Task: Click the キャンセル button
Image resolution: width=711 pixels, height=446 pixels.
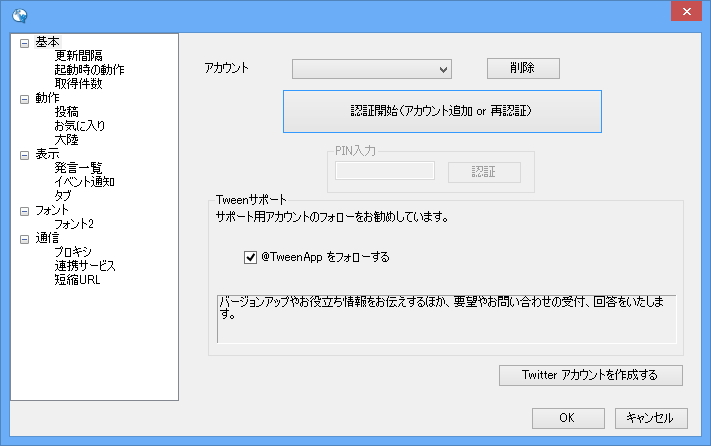Action: tap(651, 418)
